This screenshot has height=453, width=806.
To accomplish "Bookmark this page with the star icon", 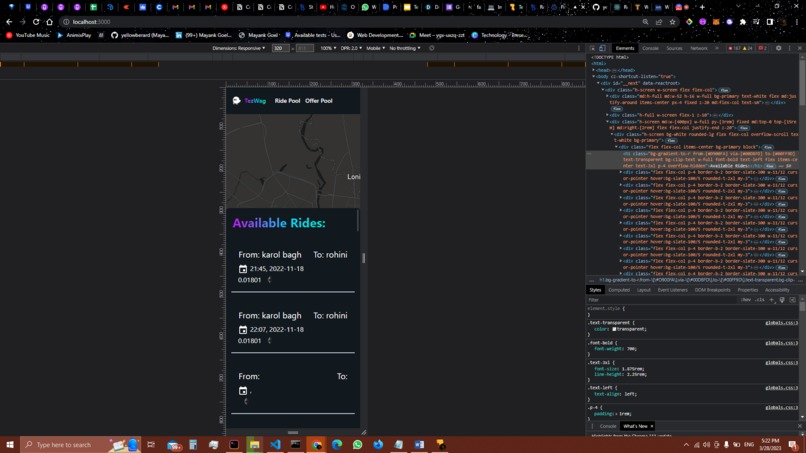I will (672, 22).
